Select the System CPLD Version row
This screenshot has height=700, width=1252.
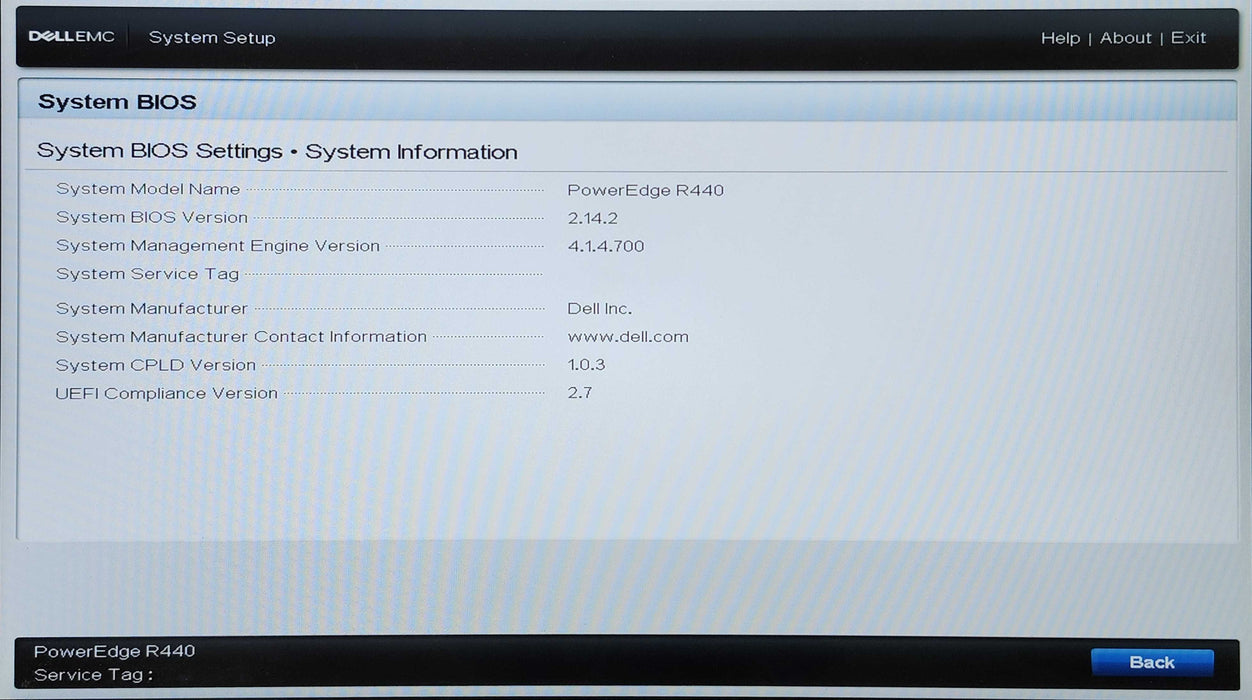click(x=156, y=365)
